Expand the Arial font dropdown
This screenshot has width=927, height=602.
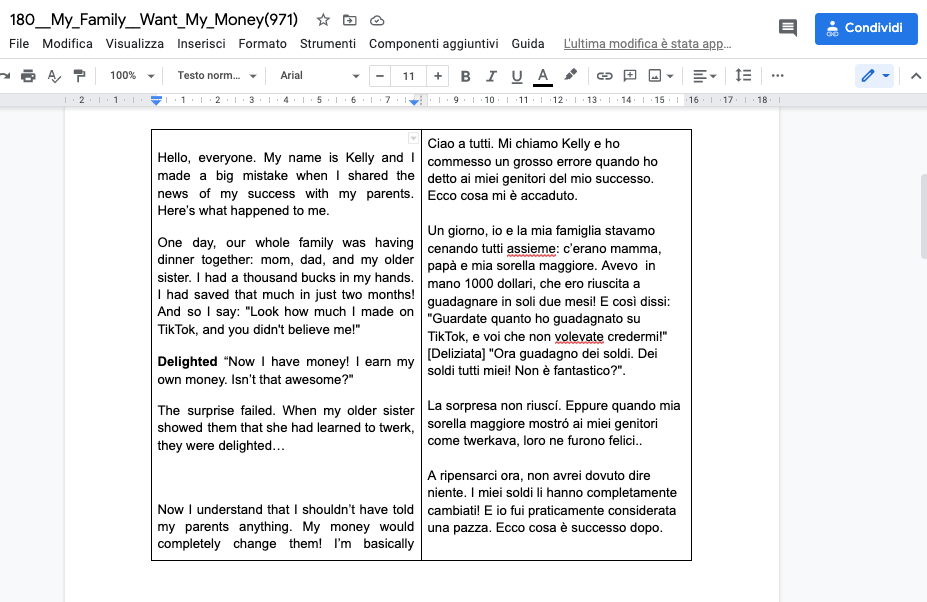click(319, 76)
